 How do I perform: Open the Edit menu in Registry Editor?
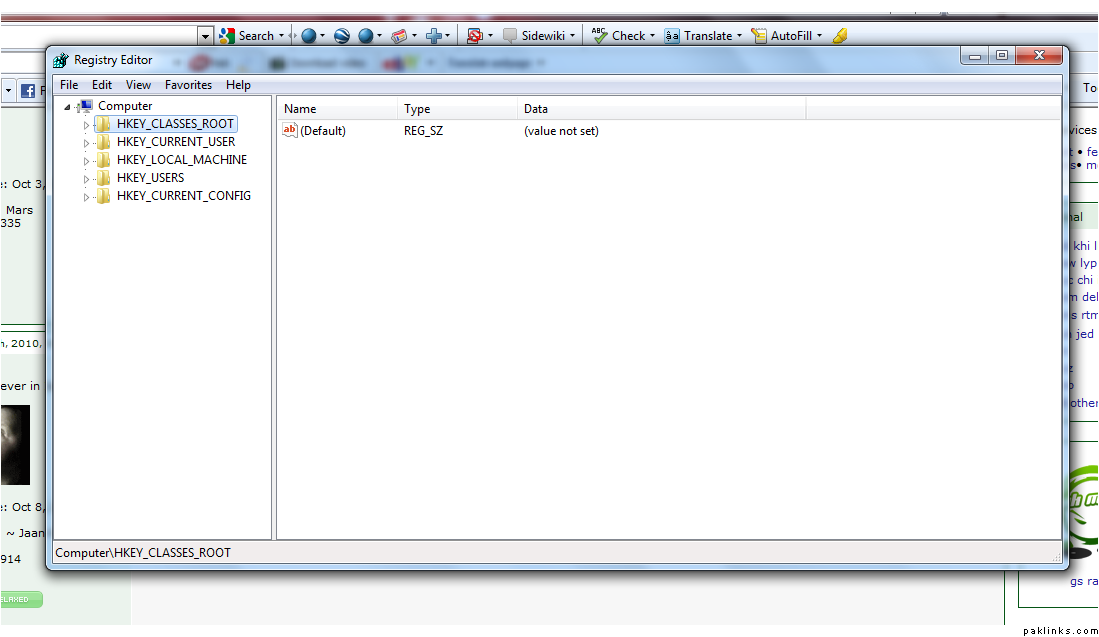coord(102,85)
